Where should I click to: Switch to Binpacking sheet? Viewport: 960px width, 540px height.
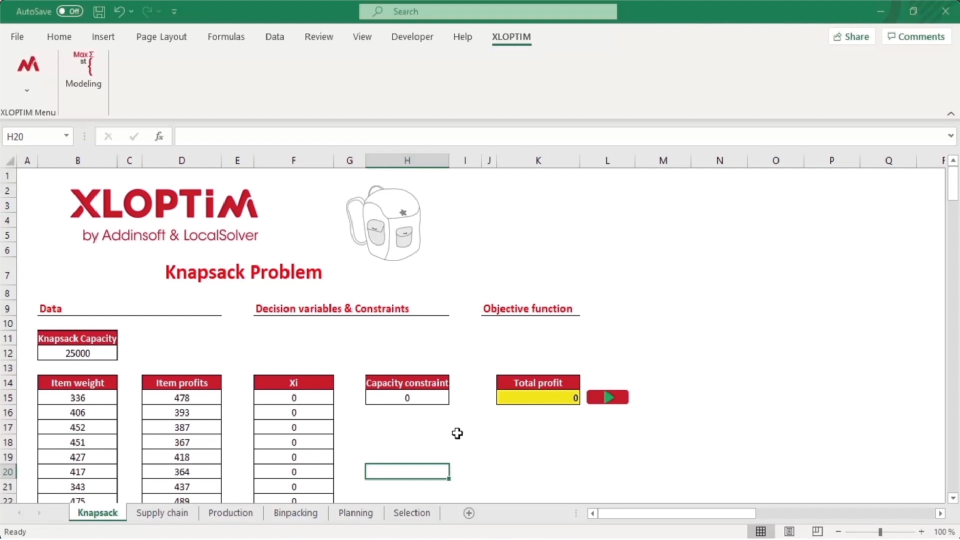pyautogui.click(x=295, y=513)
